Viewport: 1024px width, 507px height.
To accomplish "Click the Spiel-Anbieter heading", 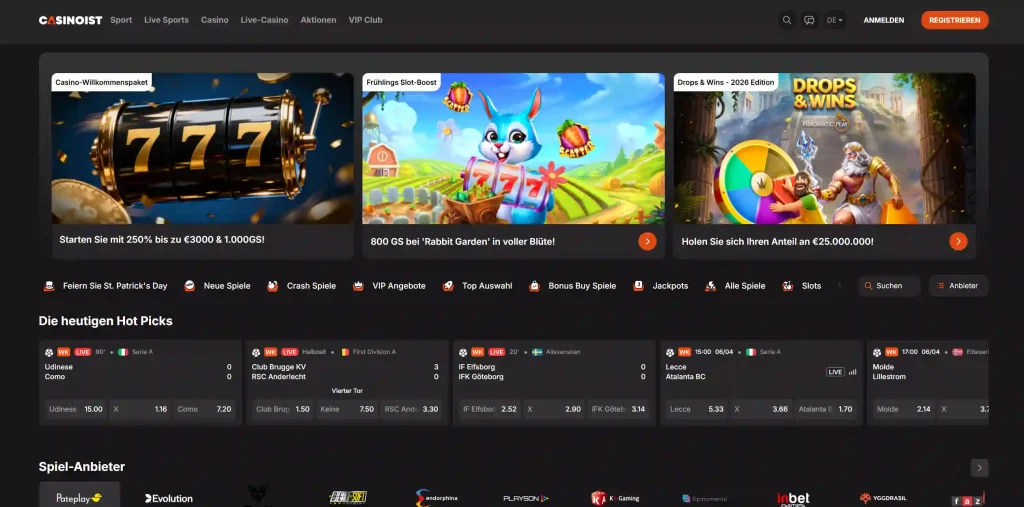I will [82, 466].
